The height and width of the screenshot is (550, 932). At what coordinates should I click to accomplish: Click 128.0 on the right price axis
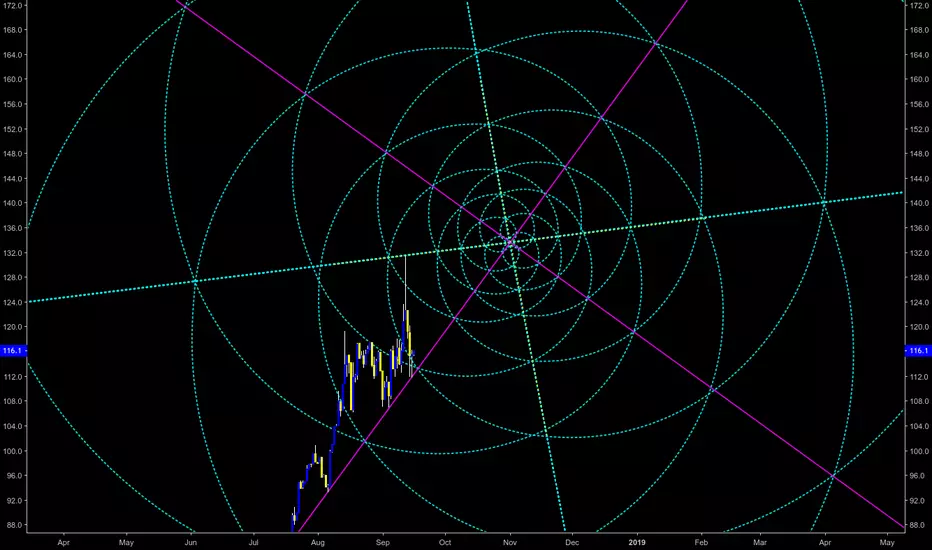coord(919,277)
